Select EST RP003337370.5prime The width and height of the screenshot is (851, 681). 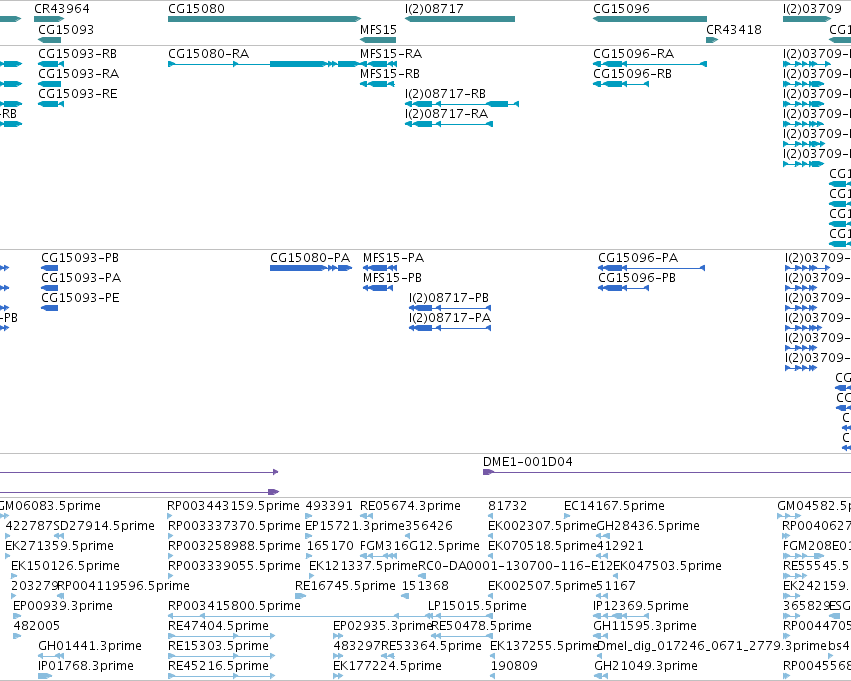(234, 526)
